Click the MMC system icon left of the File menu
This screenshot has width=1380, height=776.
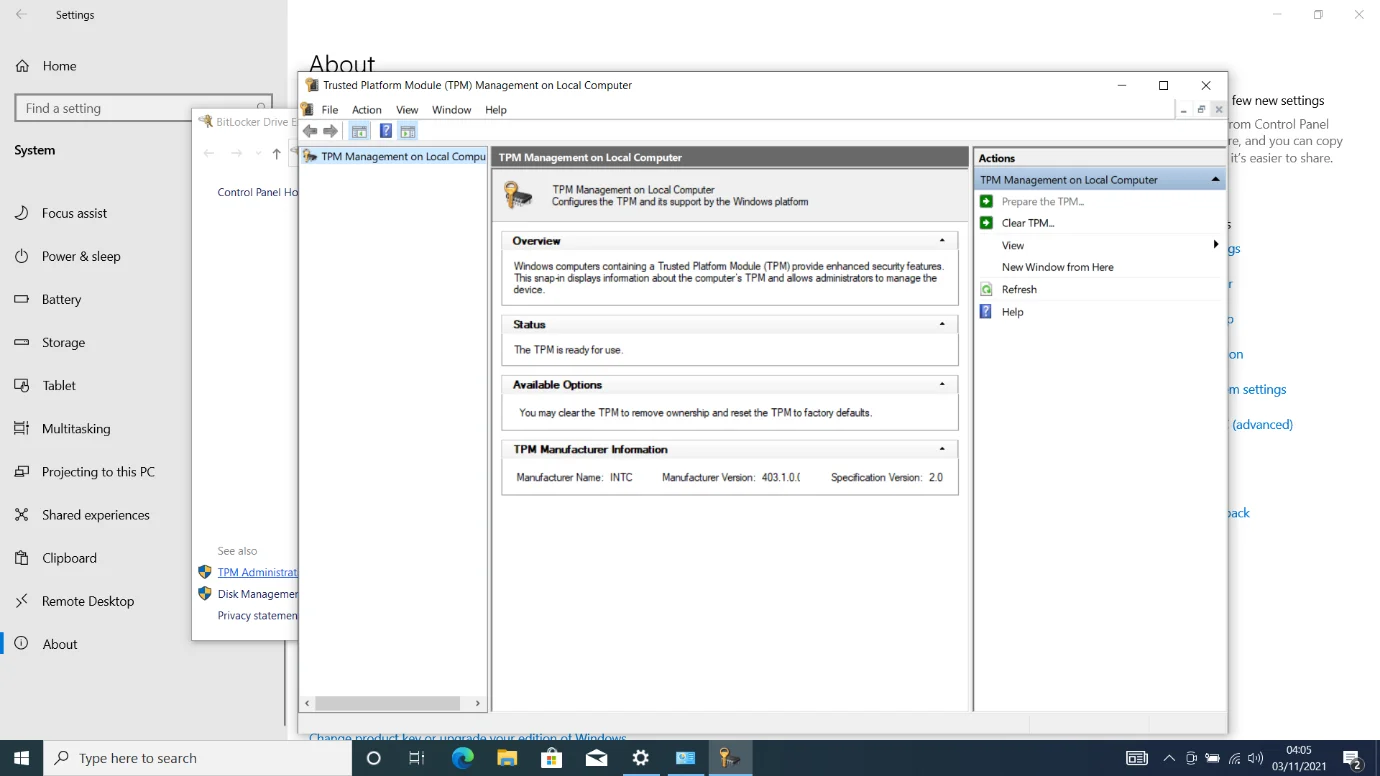pos(308,109)
